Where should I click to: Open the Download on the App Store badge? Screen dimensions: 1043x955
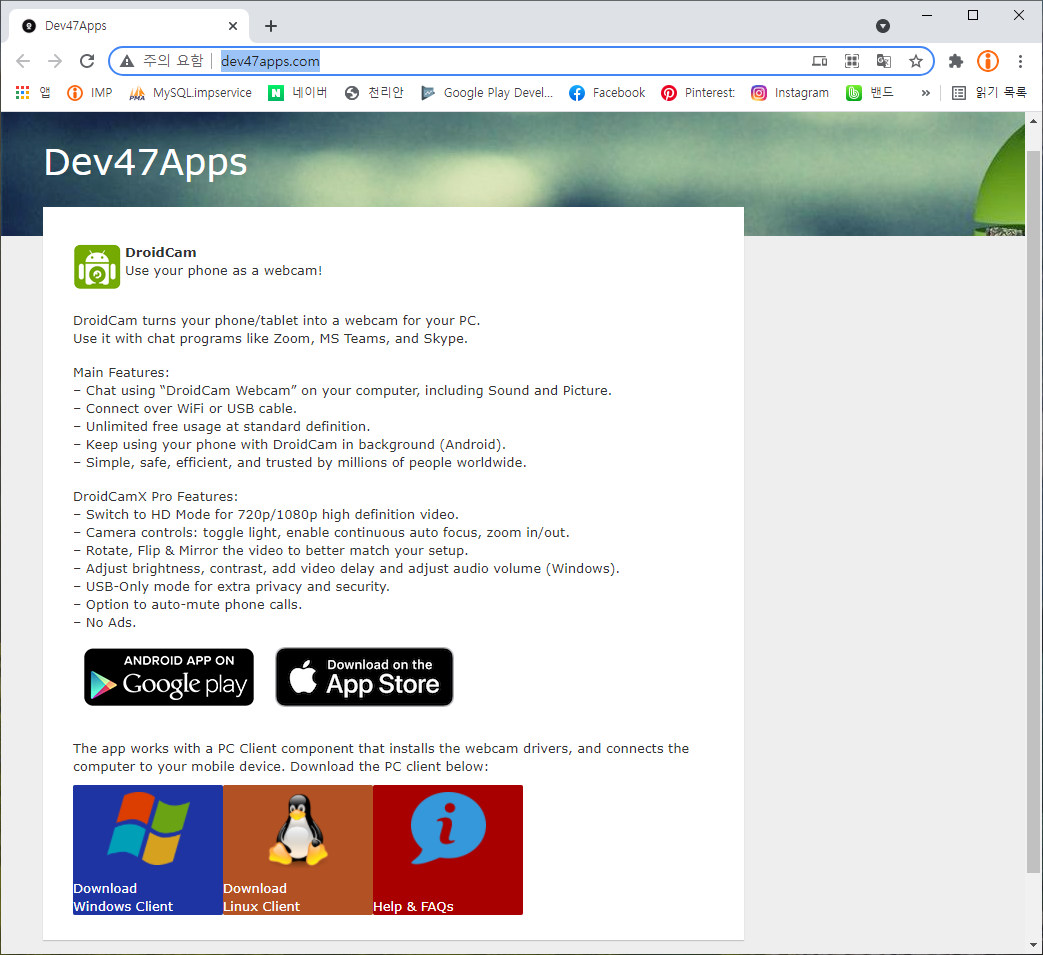(x=365, y=677)
